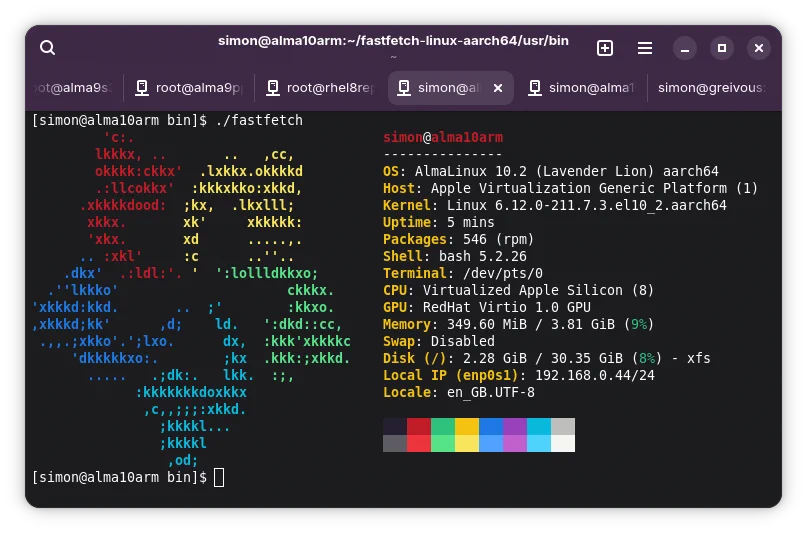
Task: Minimize the terminal window
Action: (x=685, y=48)
